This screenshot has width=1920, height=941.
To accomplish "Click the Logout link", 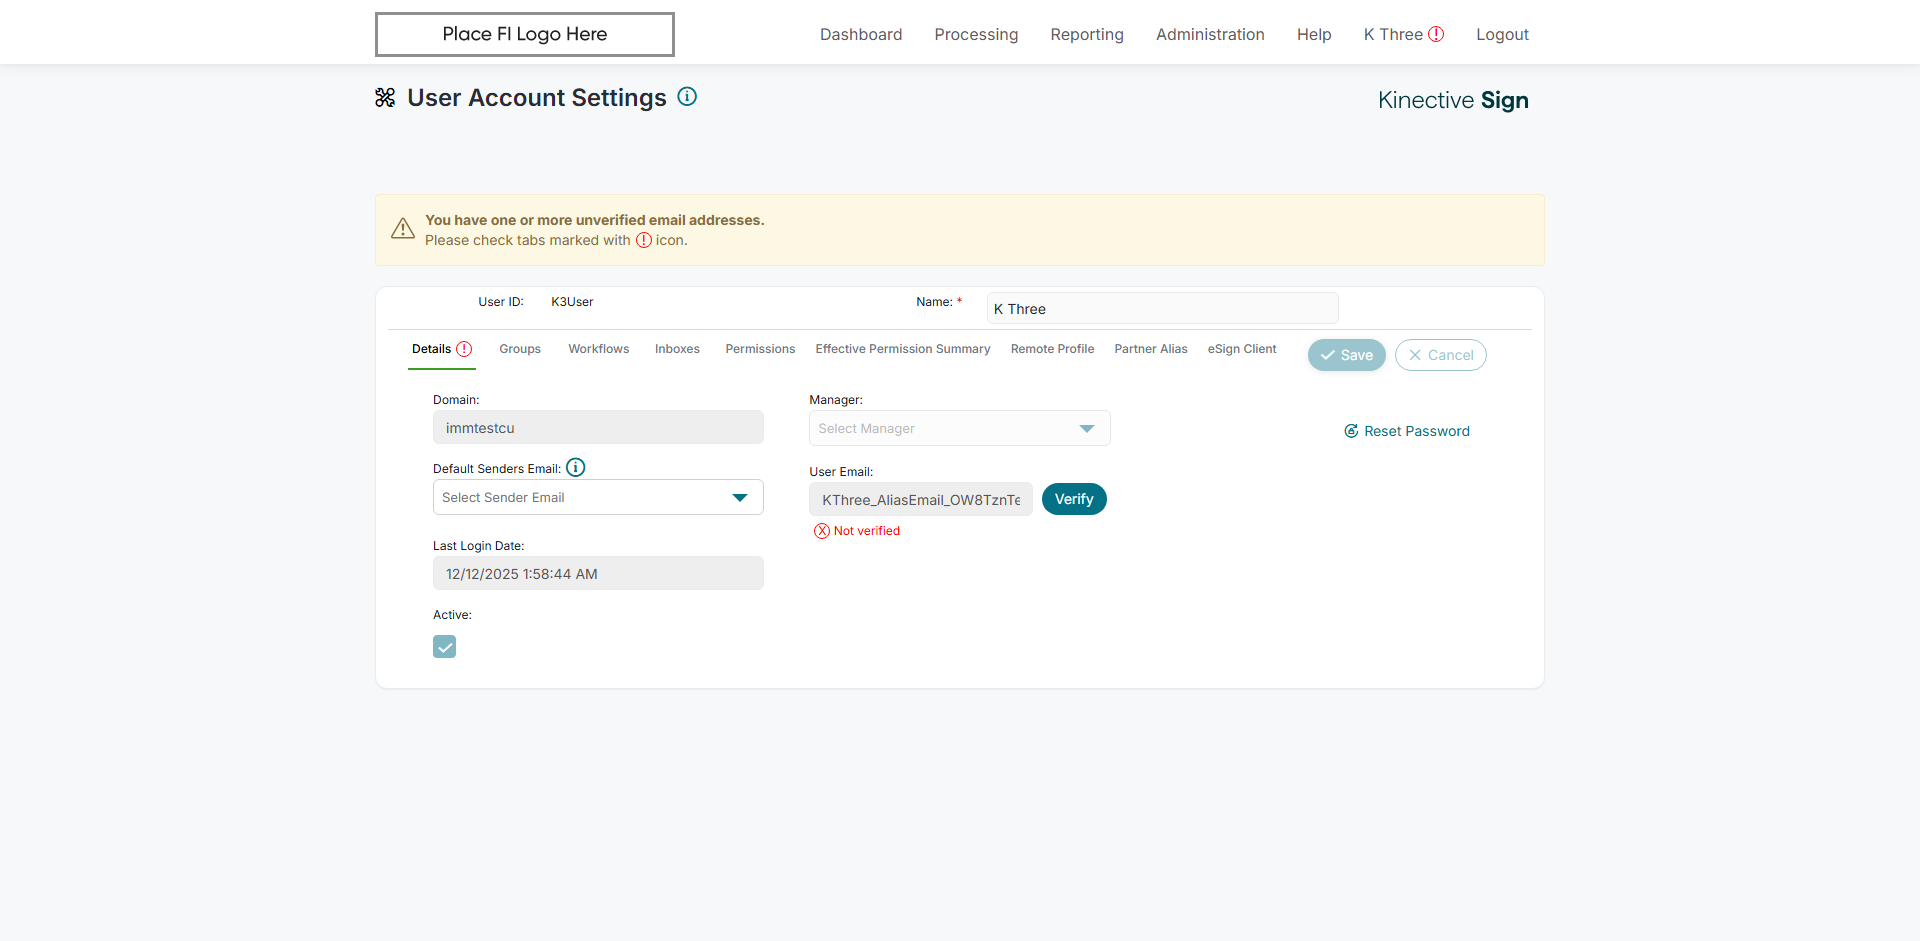I will (x=1502, y=34).
